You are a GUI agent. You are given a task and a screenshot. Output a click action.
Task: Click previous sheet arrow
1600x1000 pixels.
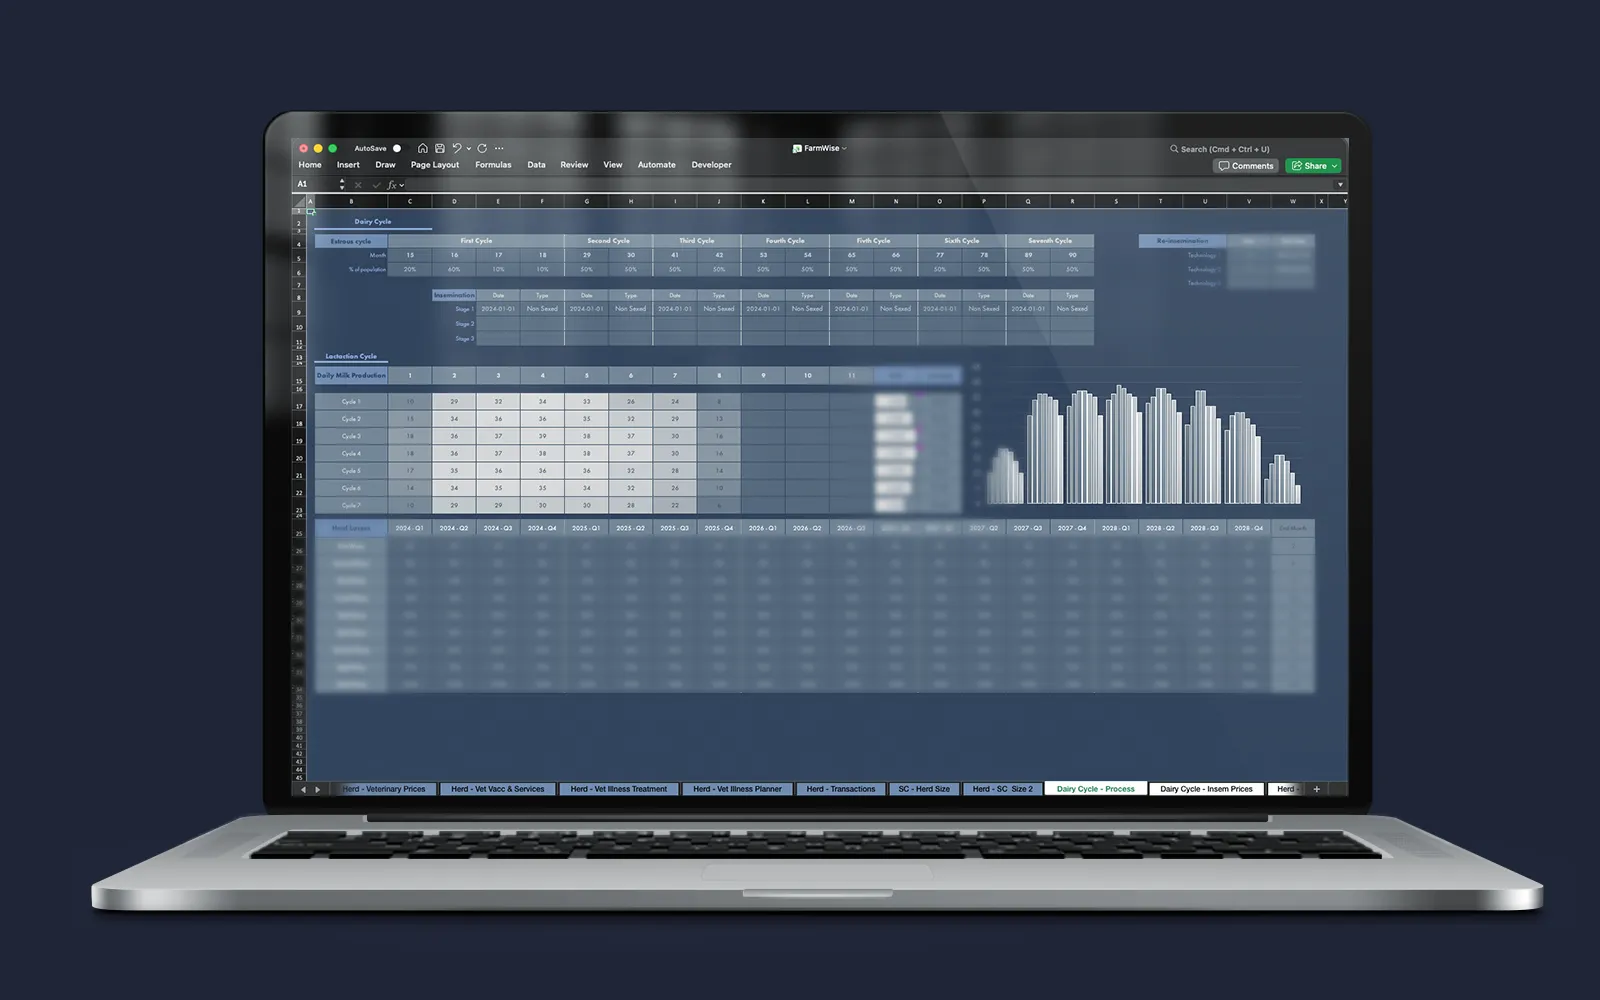pyautogui.click(x=304, y=789)
